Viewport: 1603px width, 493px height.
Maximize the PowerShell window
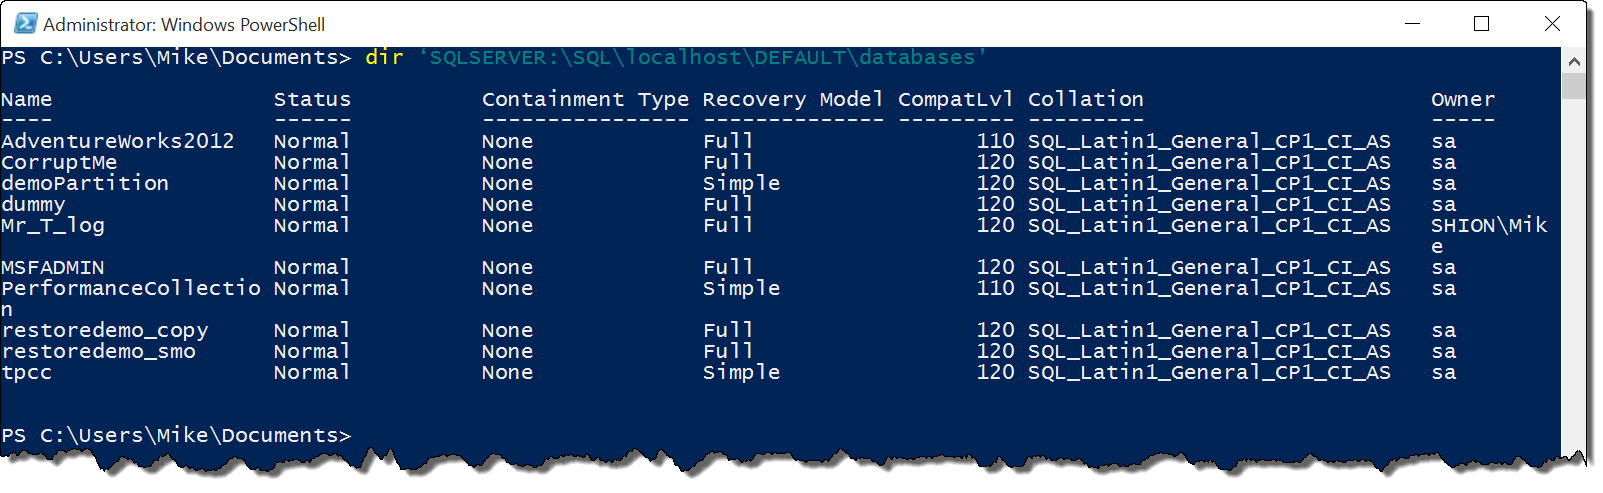point(1482,23)
